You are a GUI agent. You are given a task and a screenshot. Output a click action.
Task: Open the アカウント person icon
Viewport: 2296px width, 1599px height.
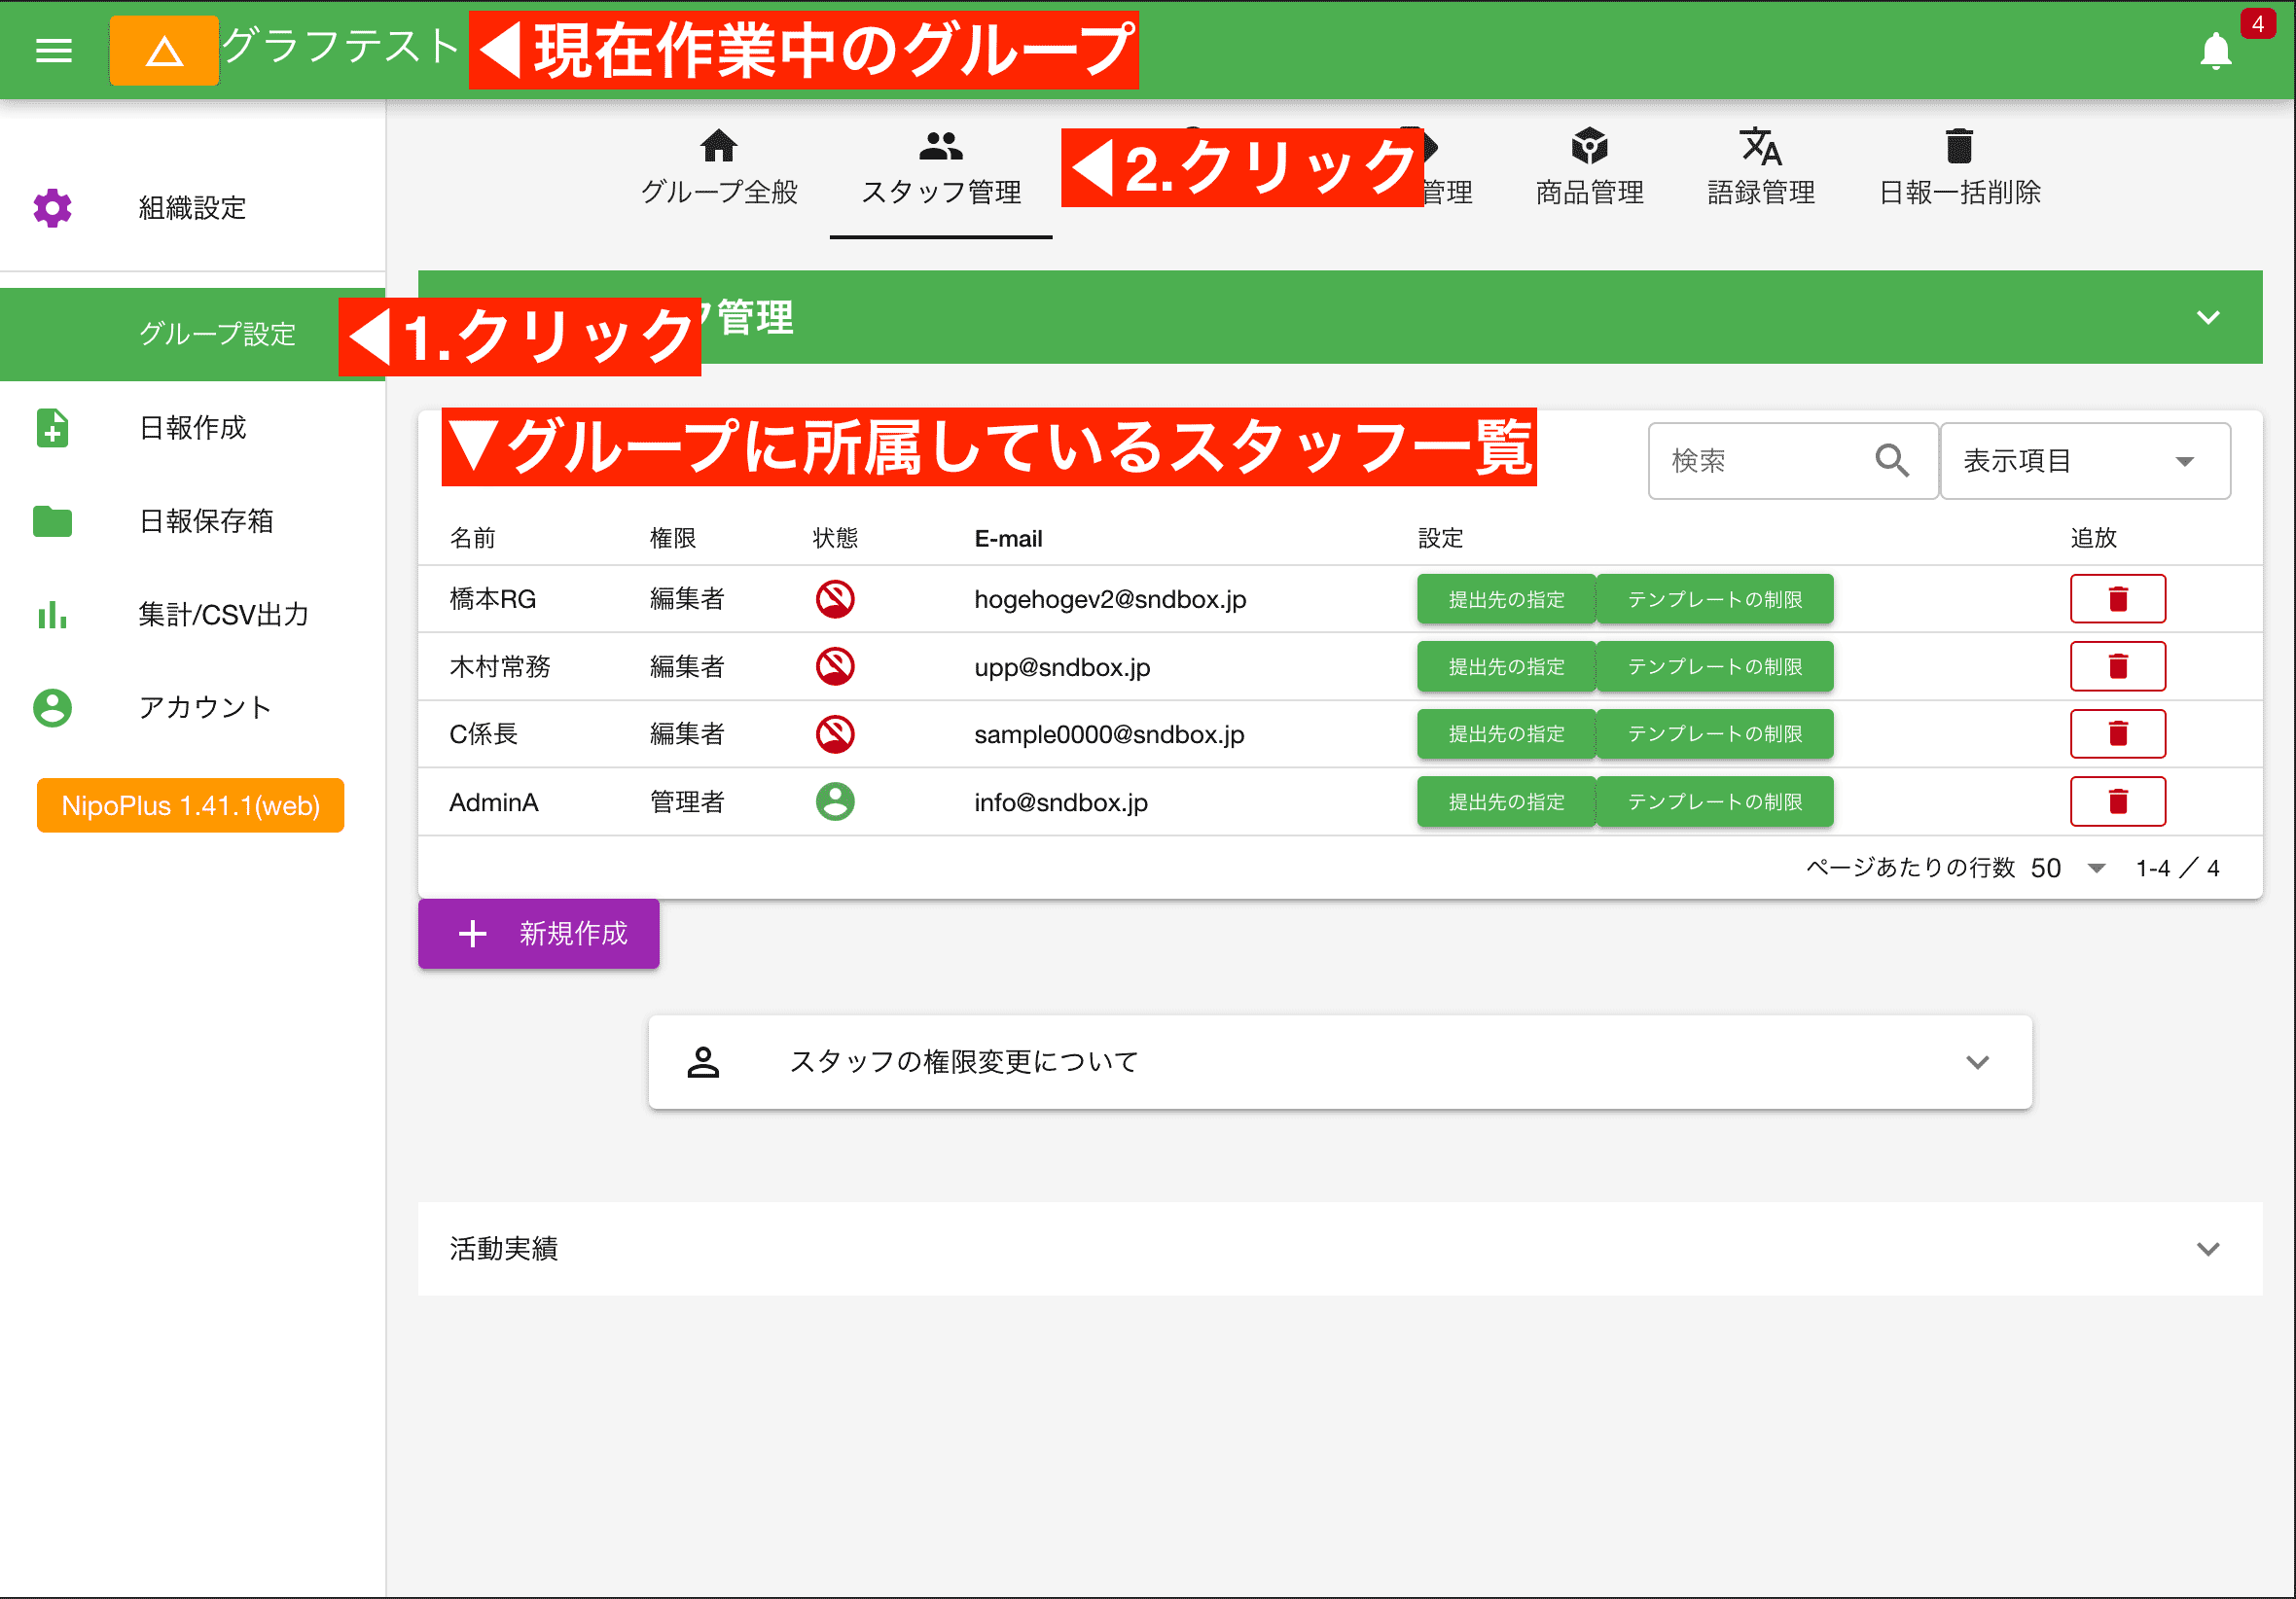click(x=52, y=708)
